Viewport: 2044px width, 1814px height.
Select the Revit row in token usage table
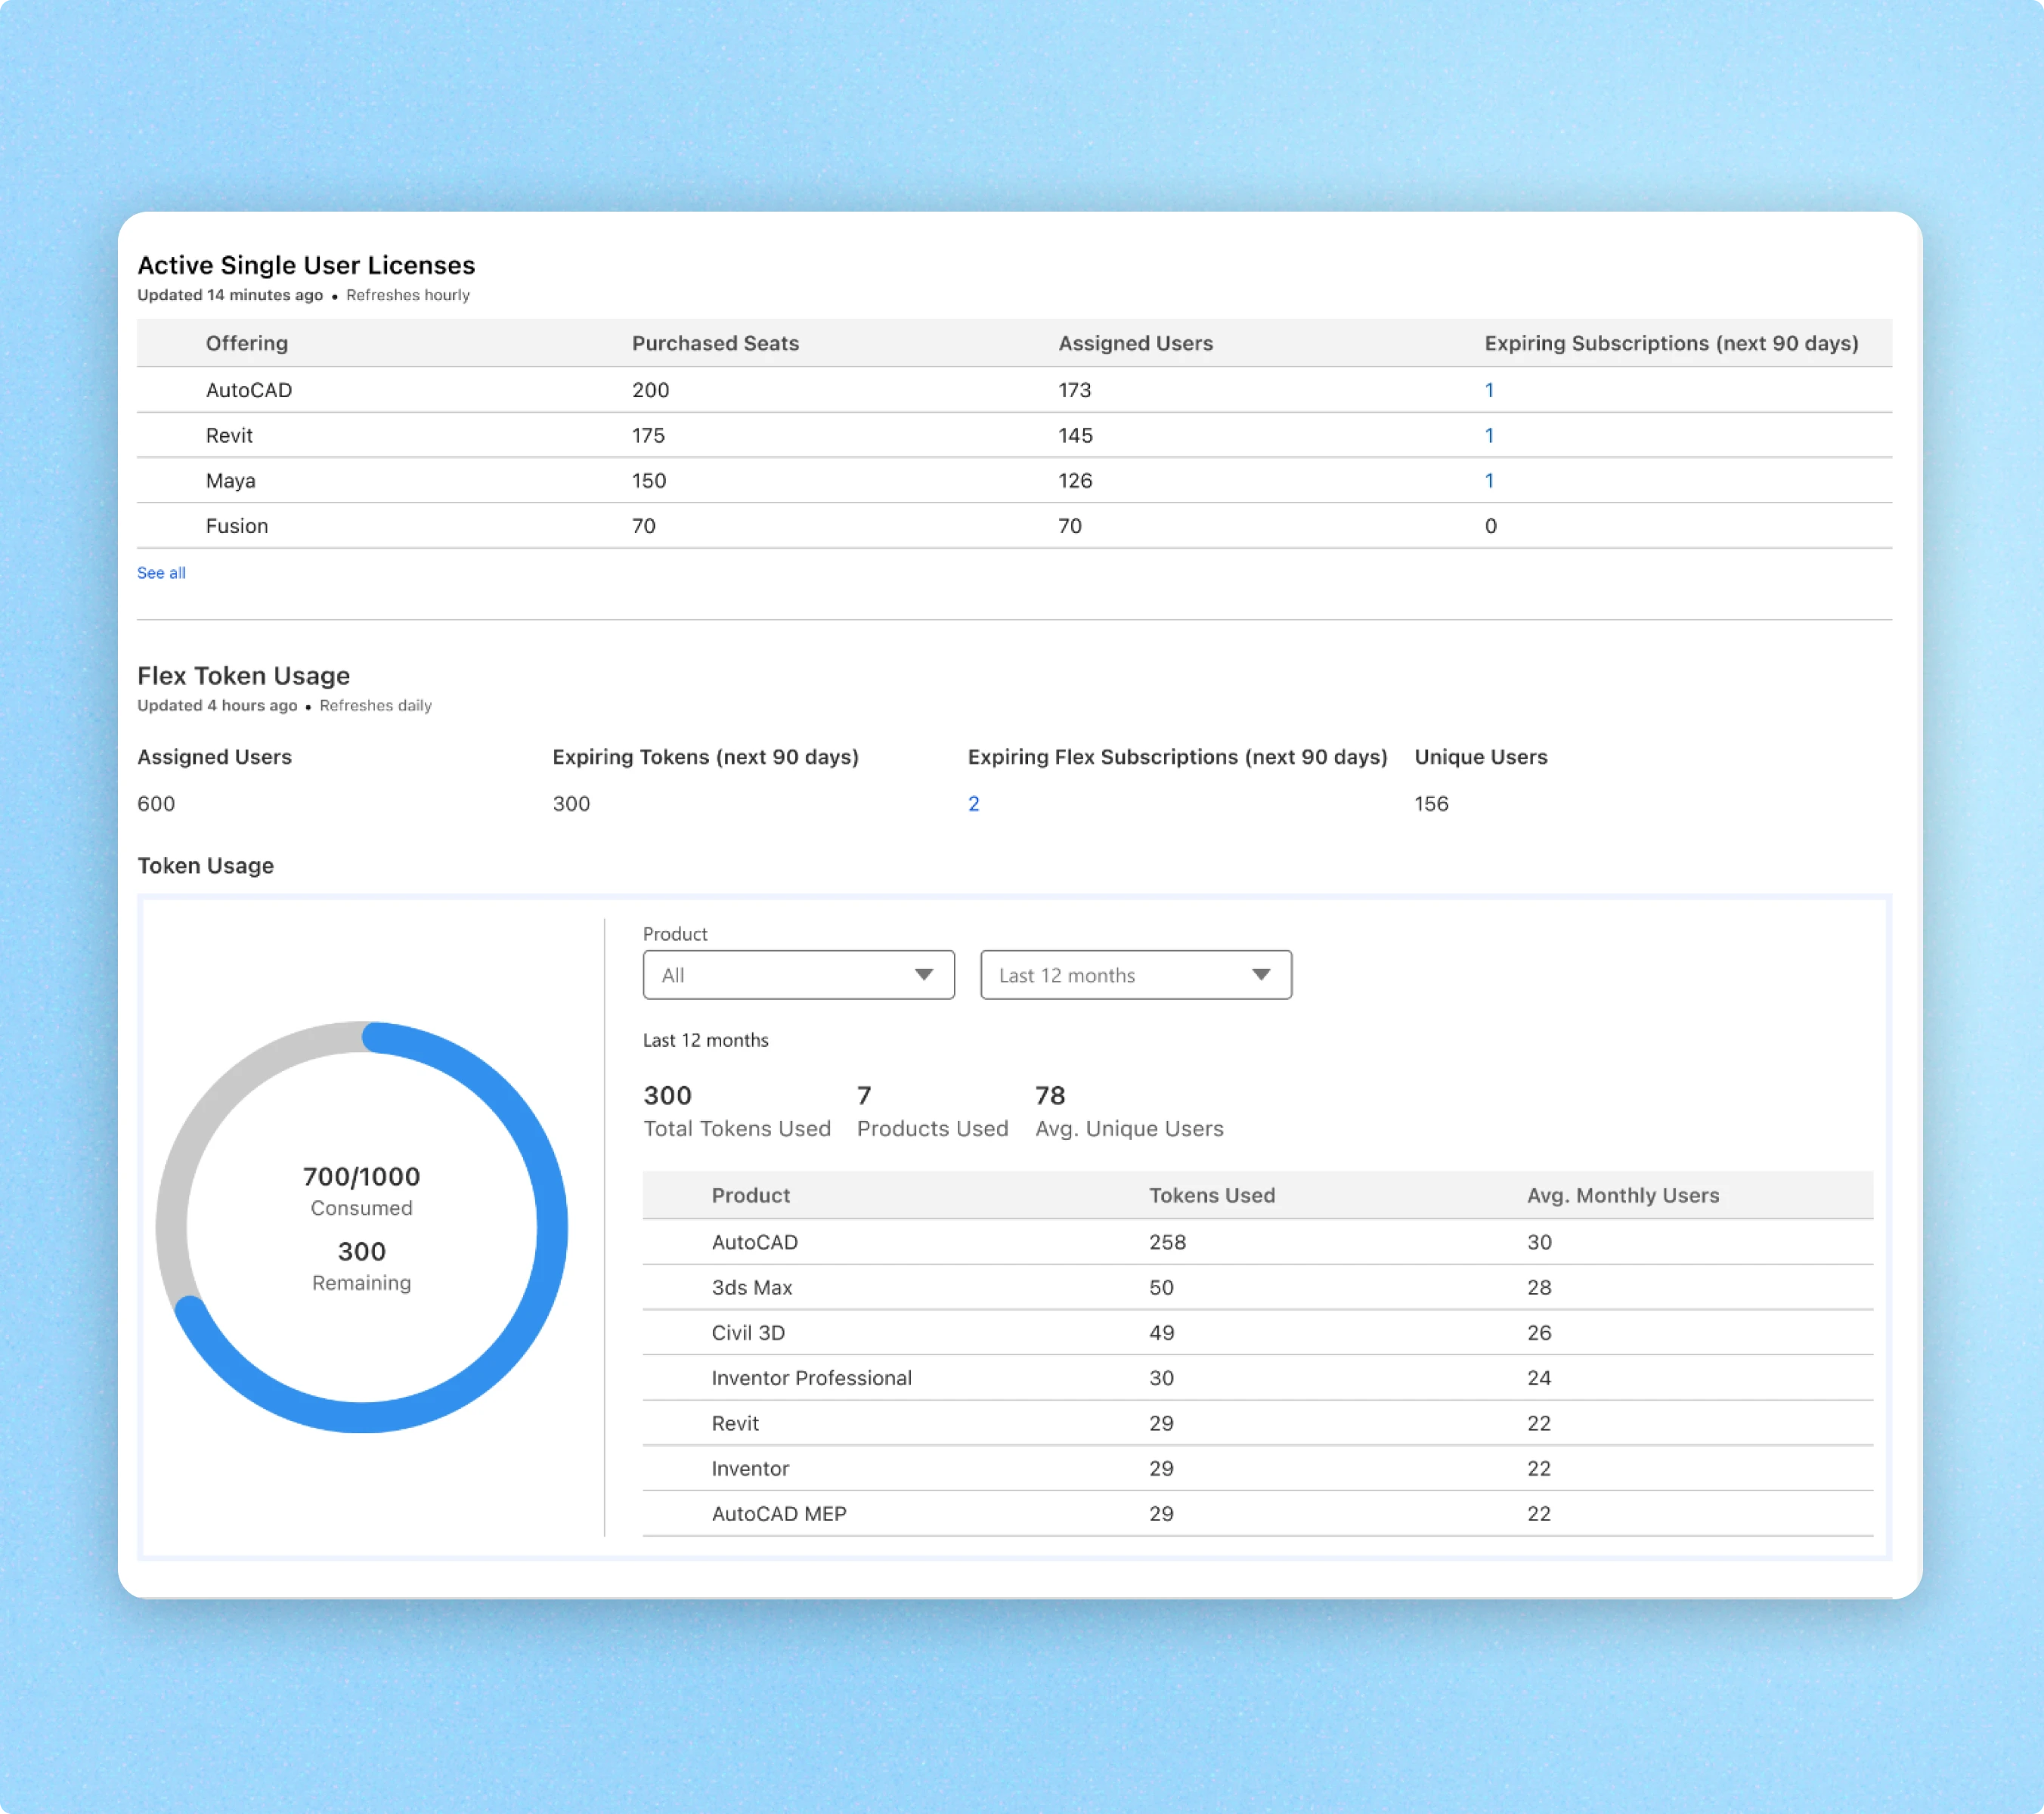pos(1257,1423)
